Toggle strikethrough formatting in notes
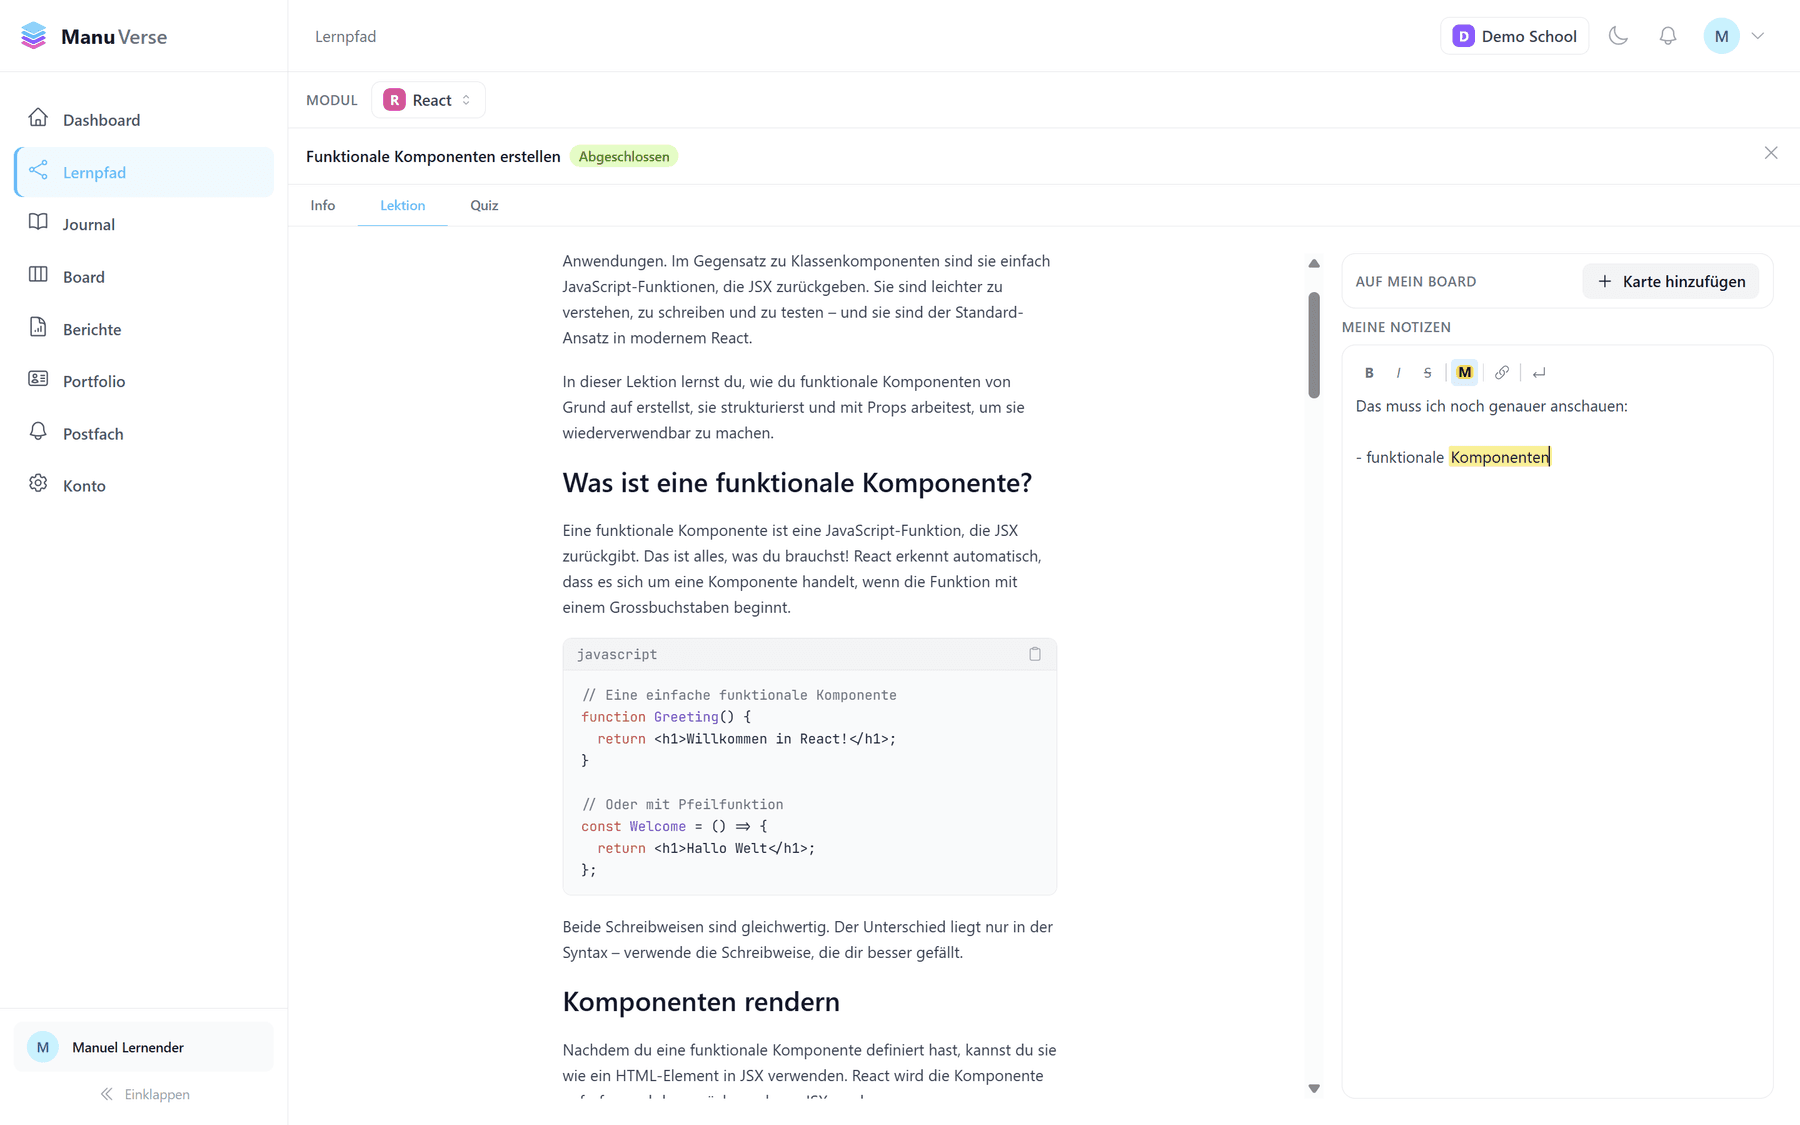1800x1125 pixels. click(1427, 373)
